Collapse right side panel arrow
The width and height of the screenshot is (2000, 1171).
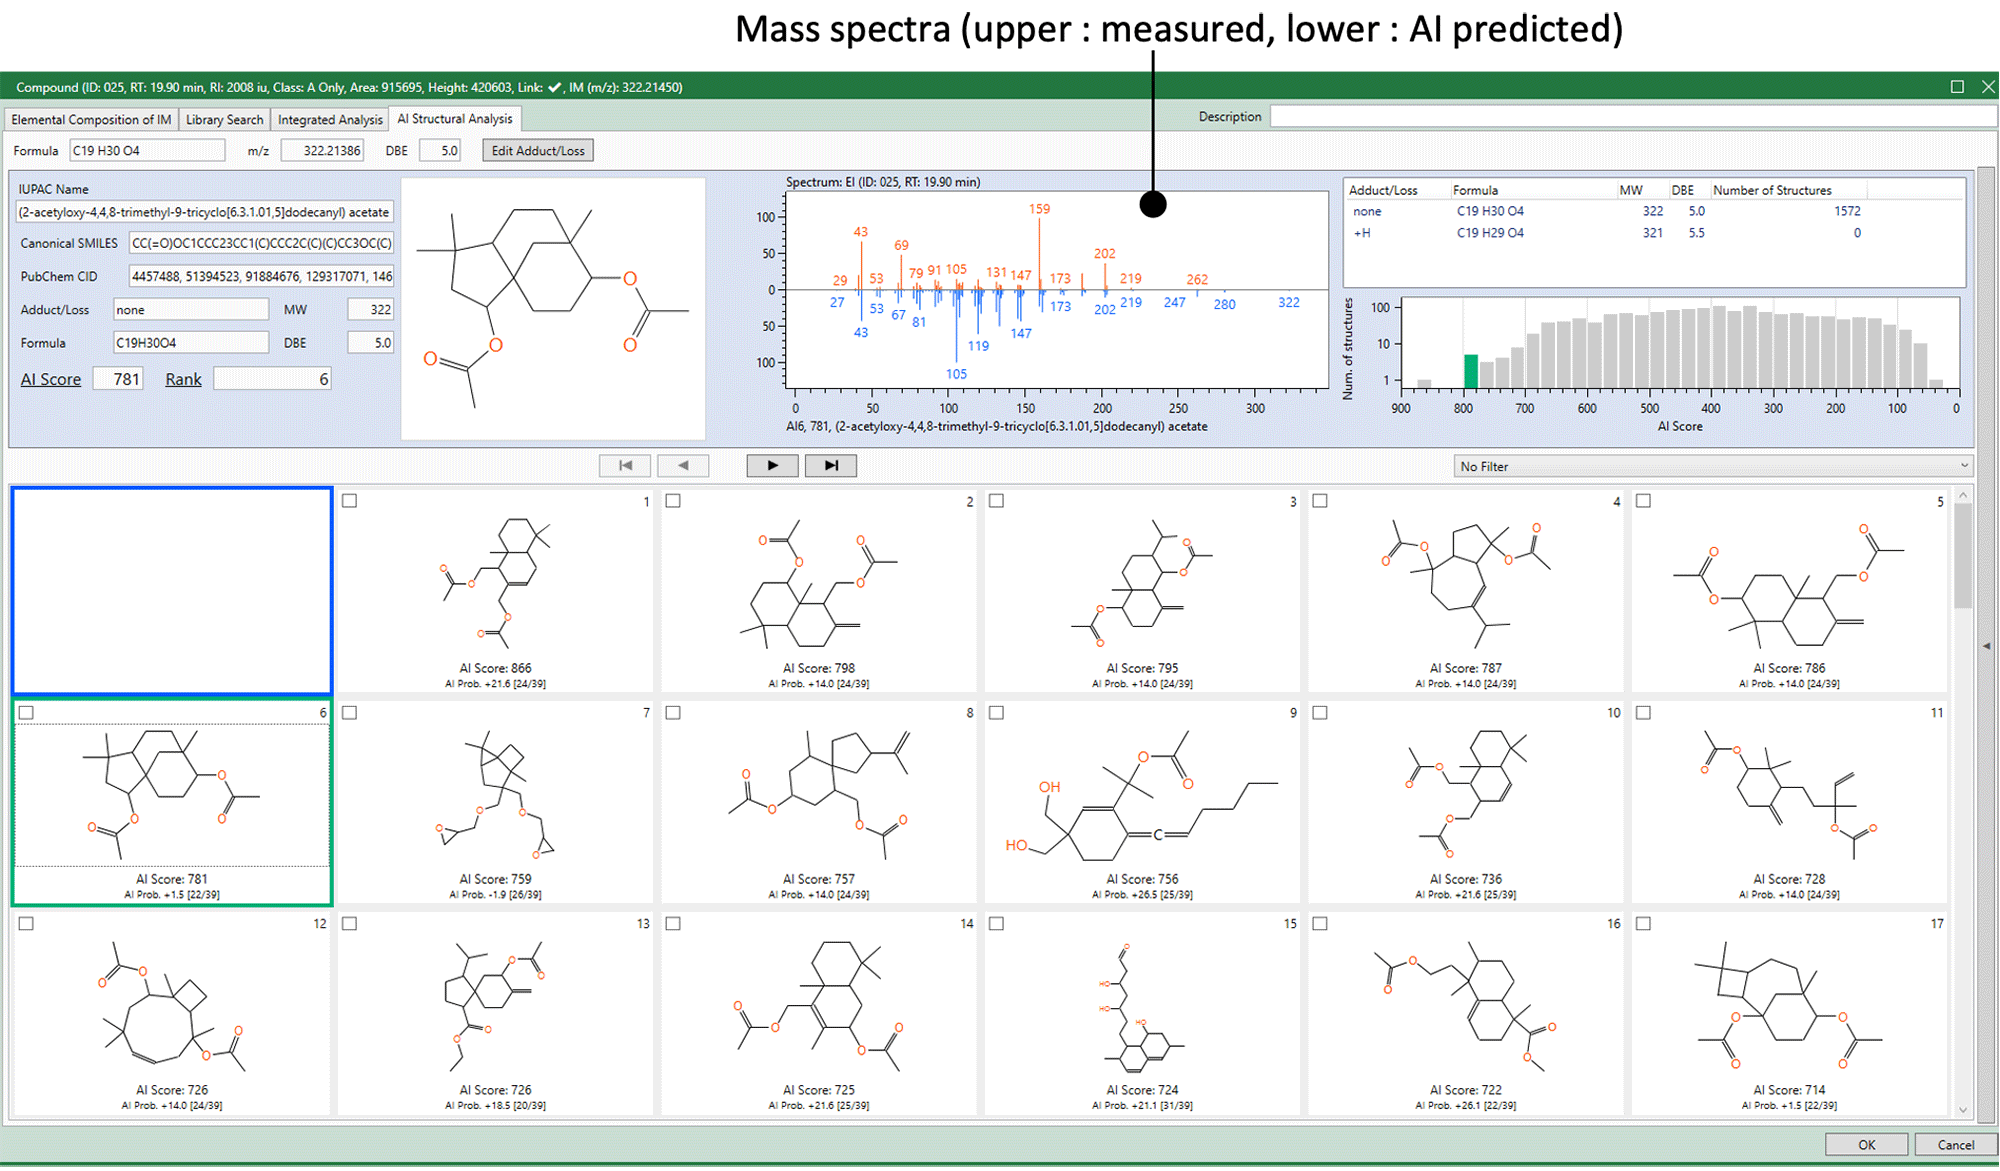1986,647
